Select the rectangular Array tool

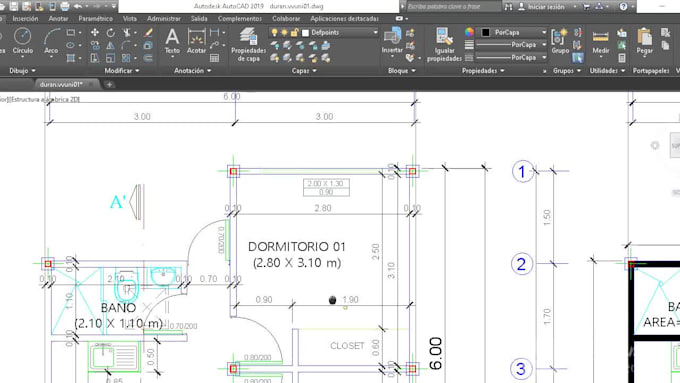pos(126,58)
